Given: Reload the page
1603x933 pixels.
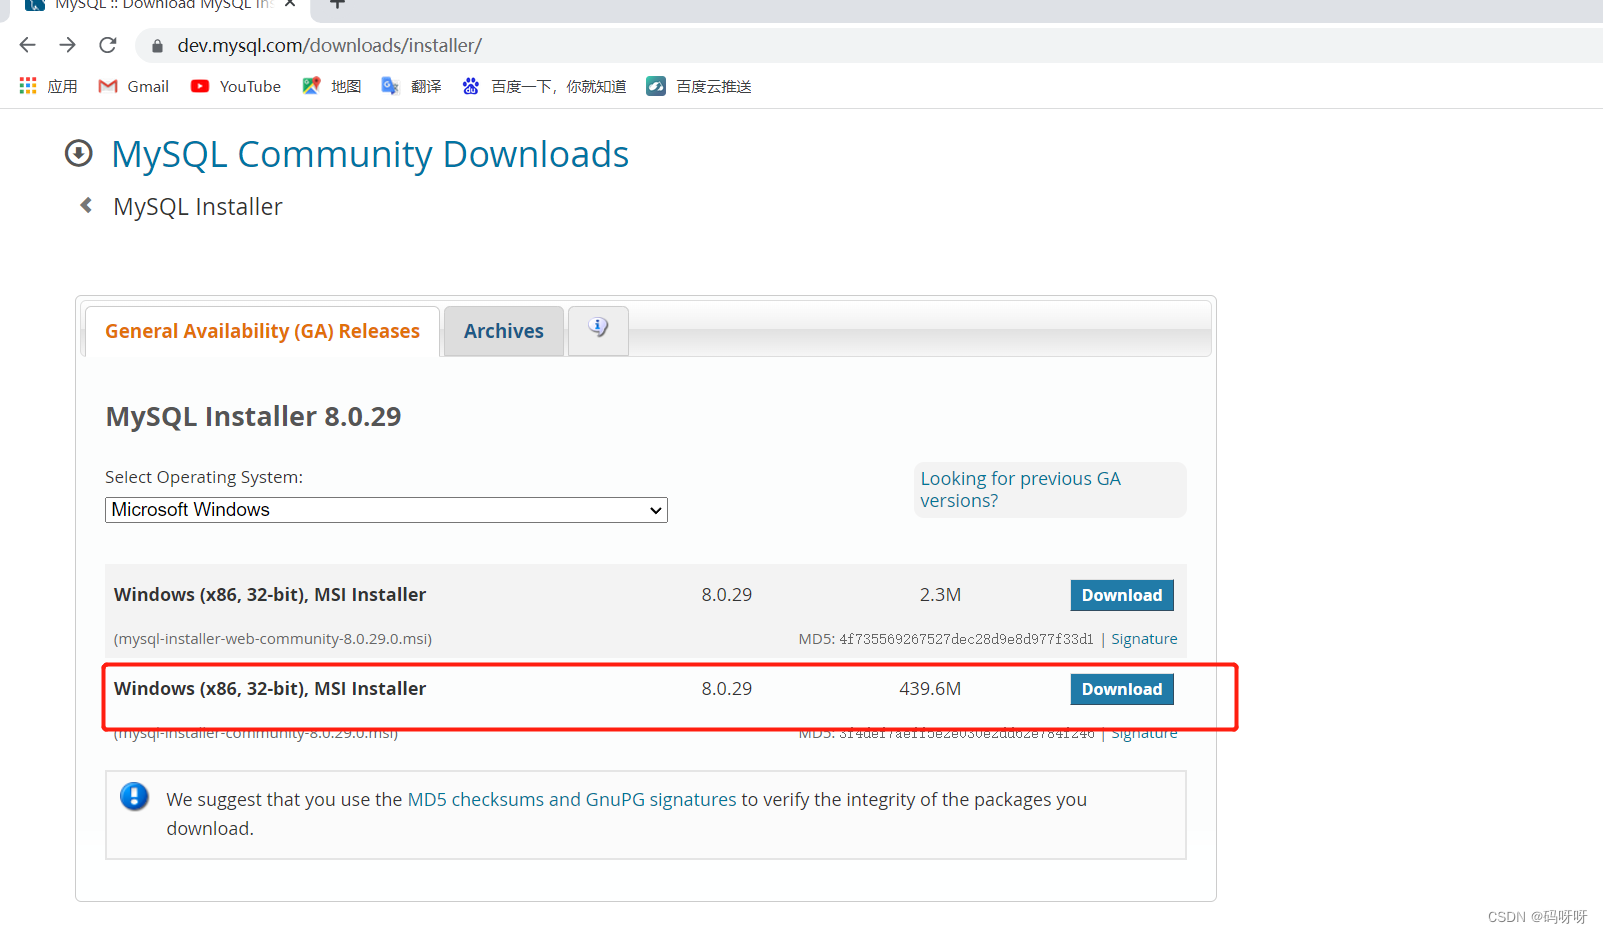Looking at the screenshot, I should (108, 45).
